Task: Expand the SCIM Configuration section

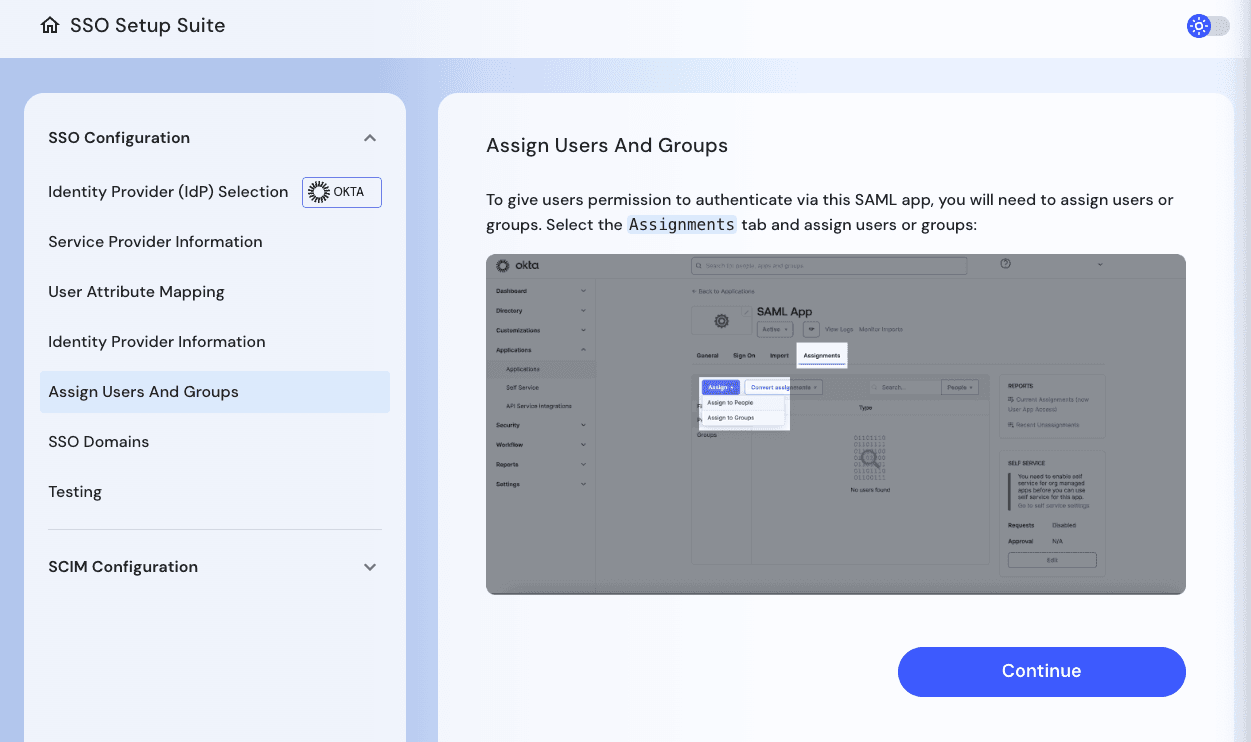Action: click(369, 566)
